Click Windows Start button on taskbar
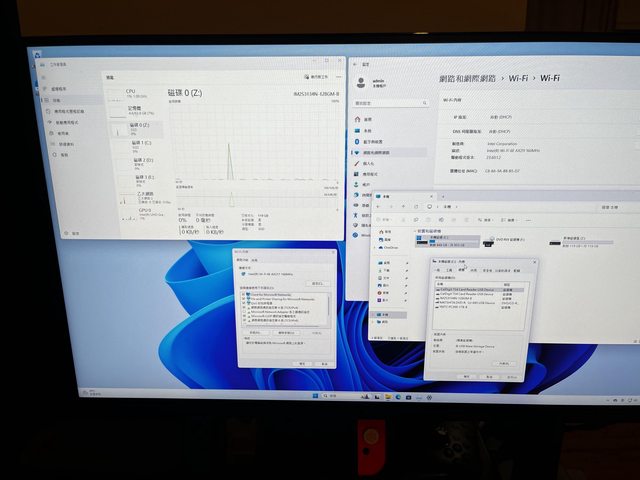 click(313, 398)
